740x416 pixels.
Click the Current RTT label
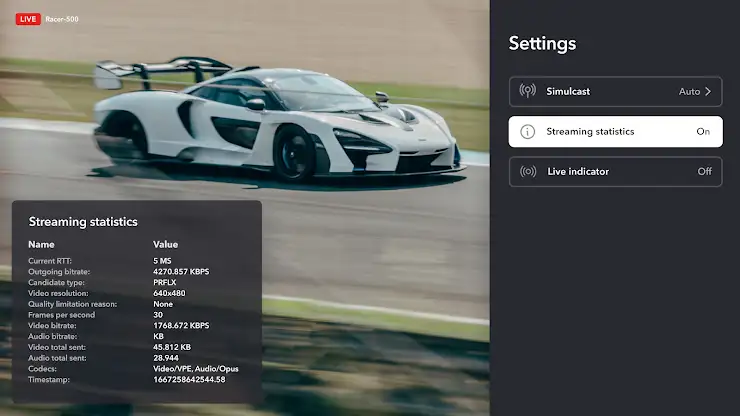(x=50, y=261)
